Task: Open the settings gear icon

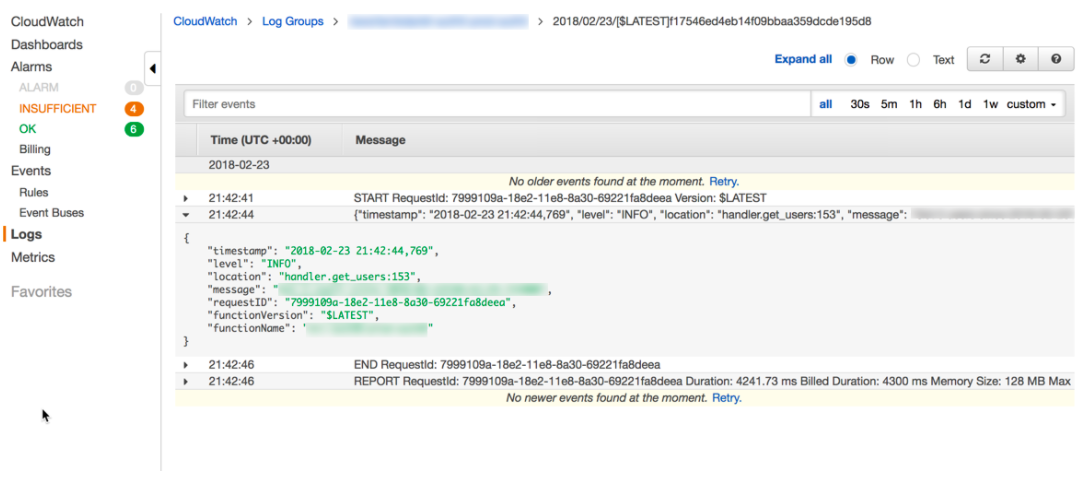Action: click(x=1020, y=59)
